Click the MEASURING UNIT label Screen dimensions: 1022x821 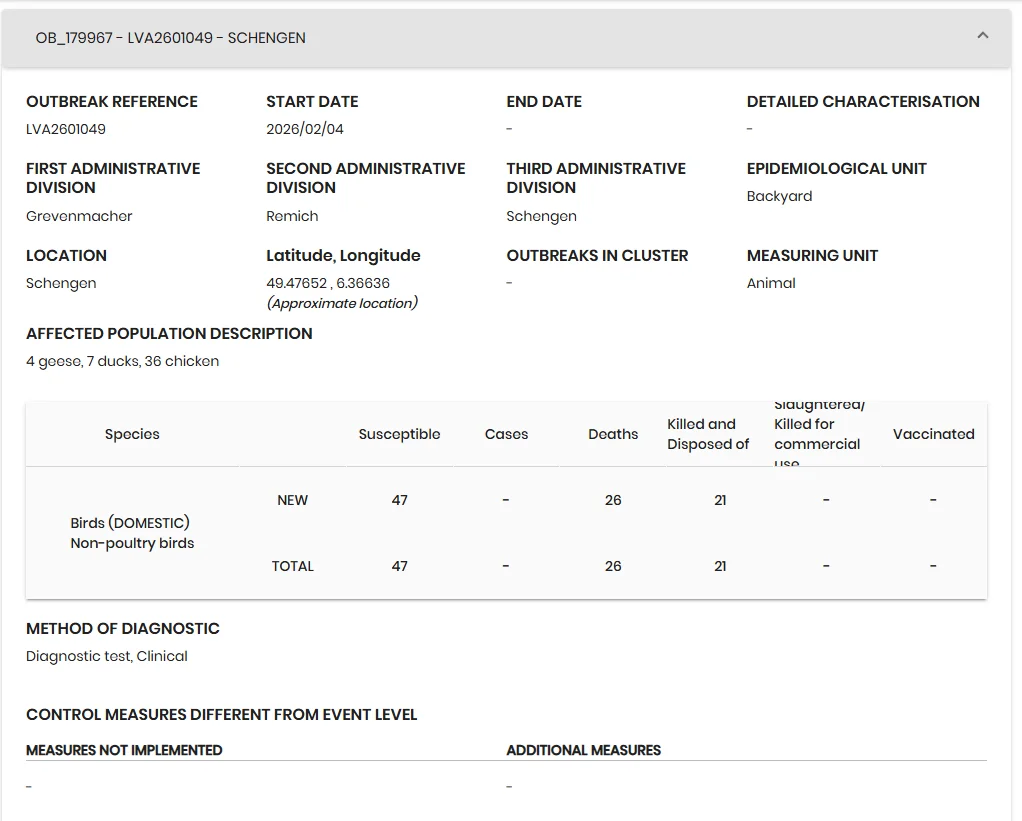point(812,255)
